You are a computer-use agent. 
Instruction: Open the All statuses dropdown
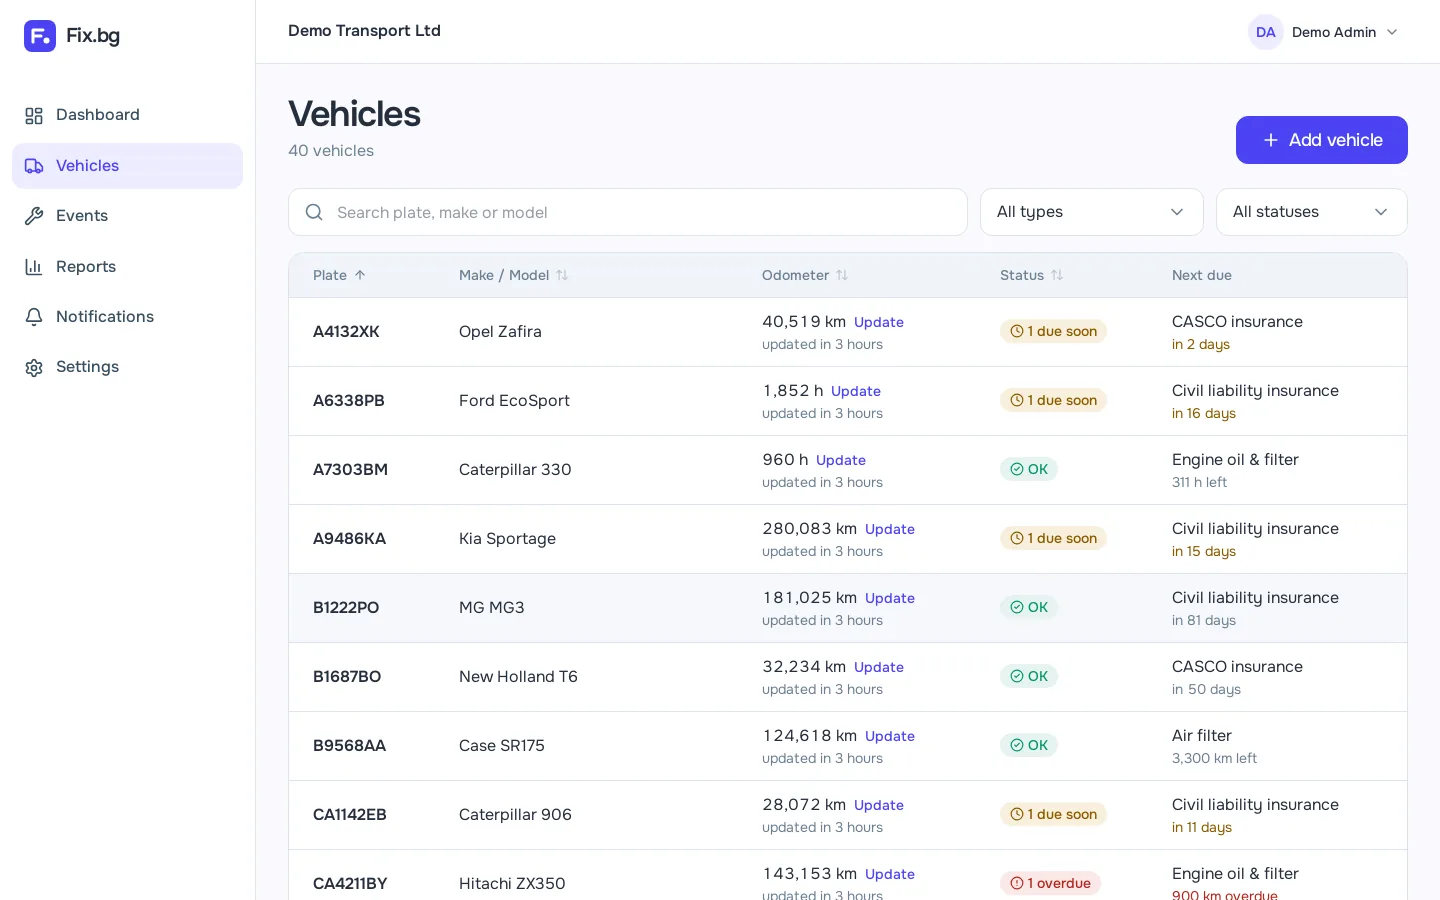pos(1312,212)
